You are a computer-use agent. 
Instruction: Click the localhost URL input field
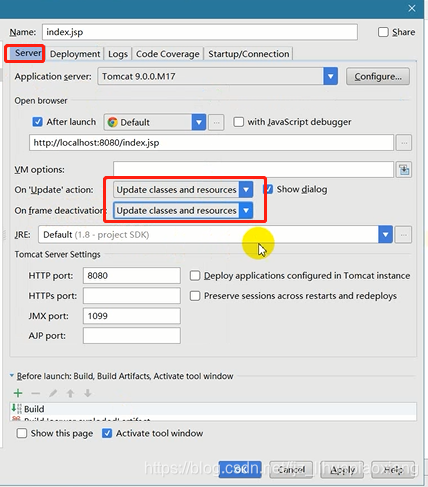211,143
